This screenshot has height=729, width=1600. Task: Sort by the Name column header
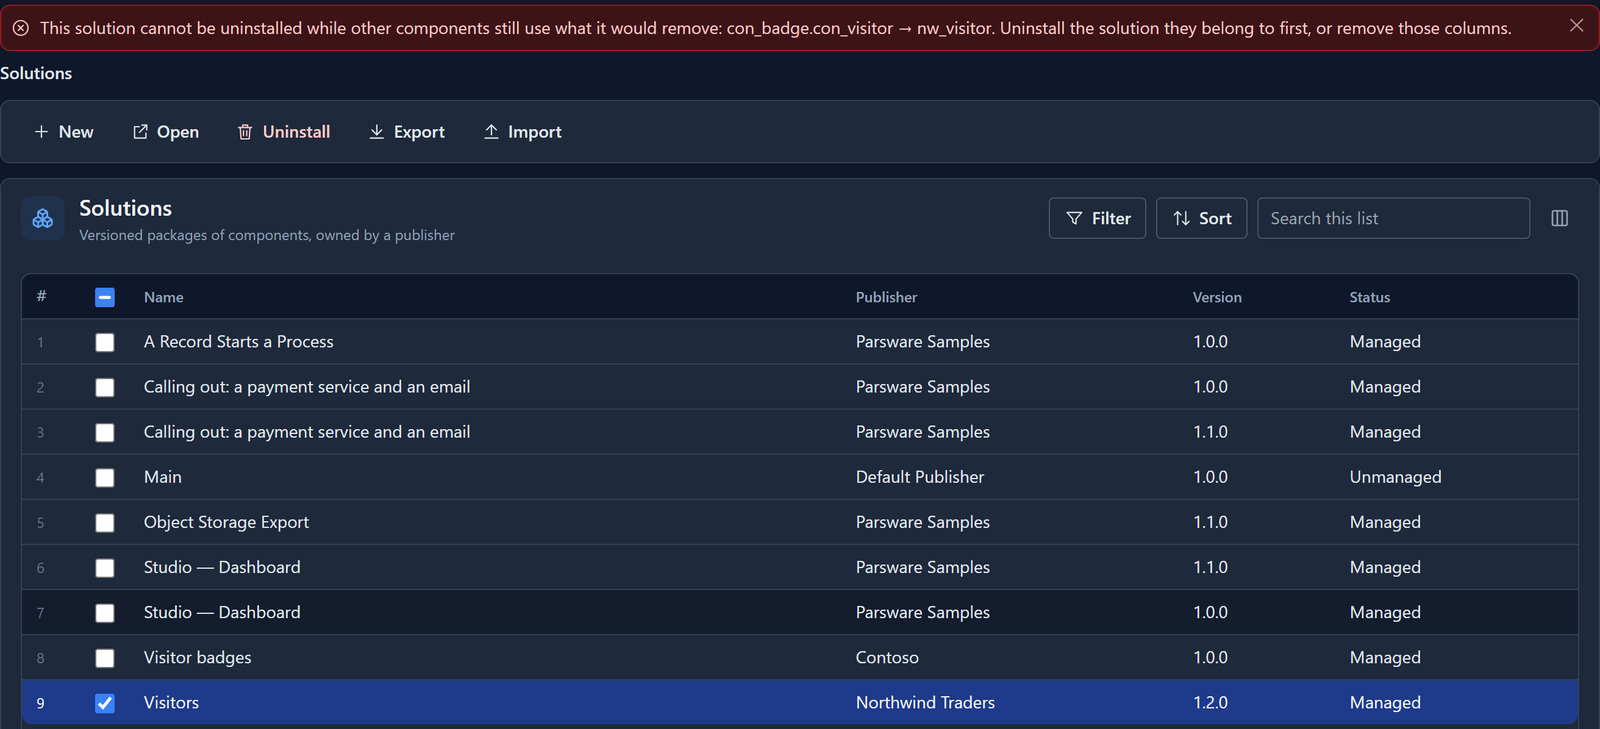coord(163,297)
